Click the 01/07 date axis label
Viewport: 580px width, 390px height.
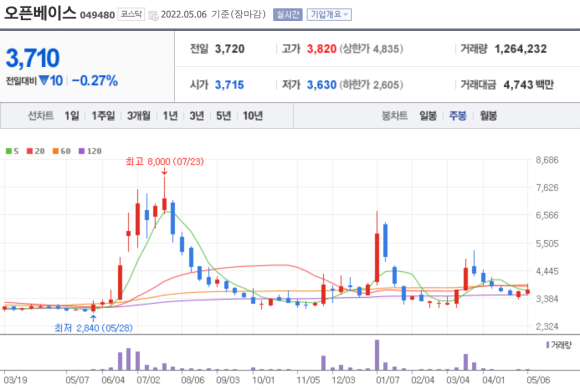click(x=388, y=380)
